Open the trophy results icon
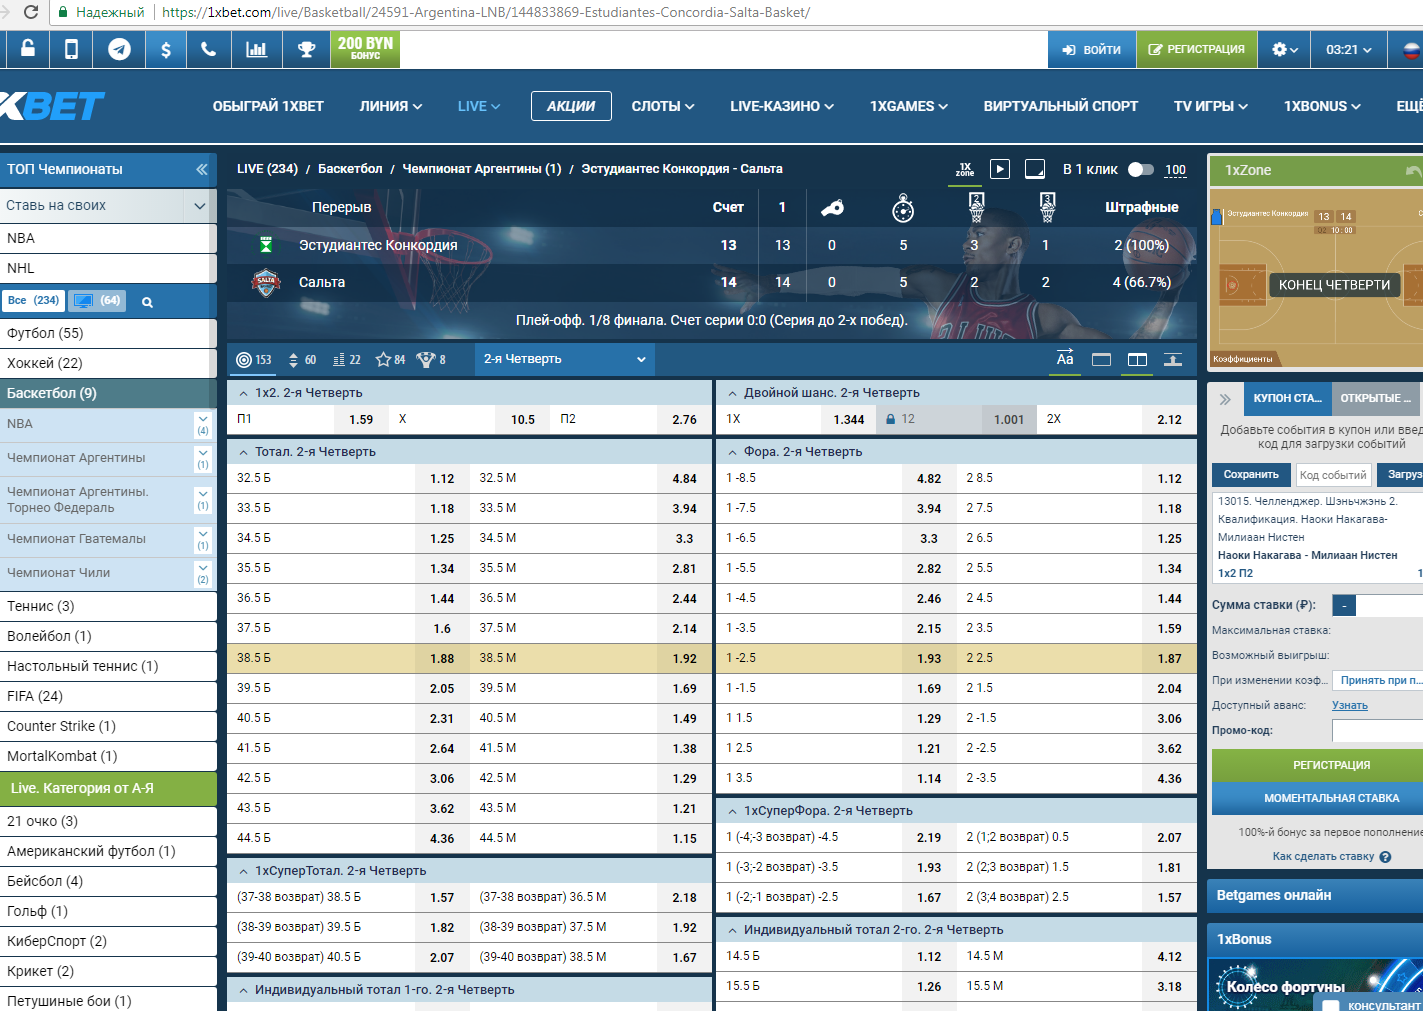Viewport: 1423px width, 1011px height. tap(306, 49)
